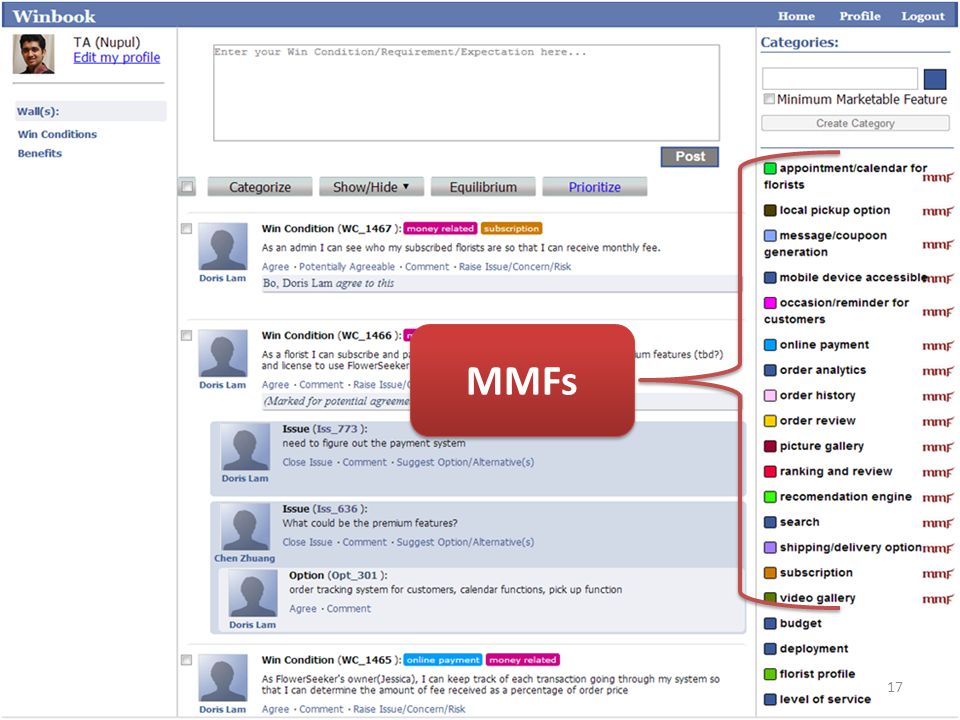The height and width of the screenshot is (720, 960).
Task: Click the online payment category color icon
Action: point(770,345)
